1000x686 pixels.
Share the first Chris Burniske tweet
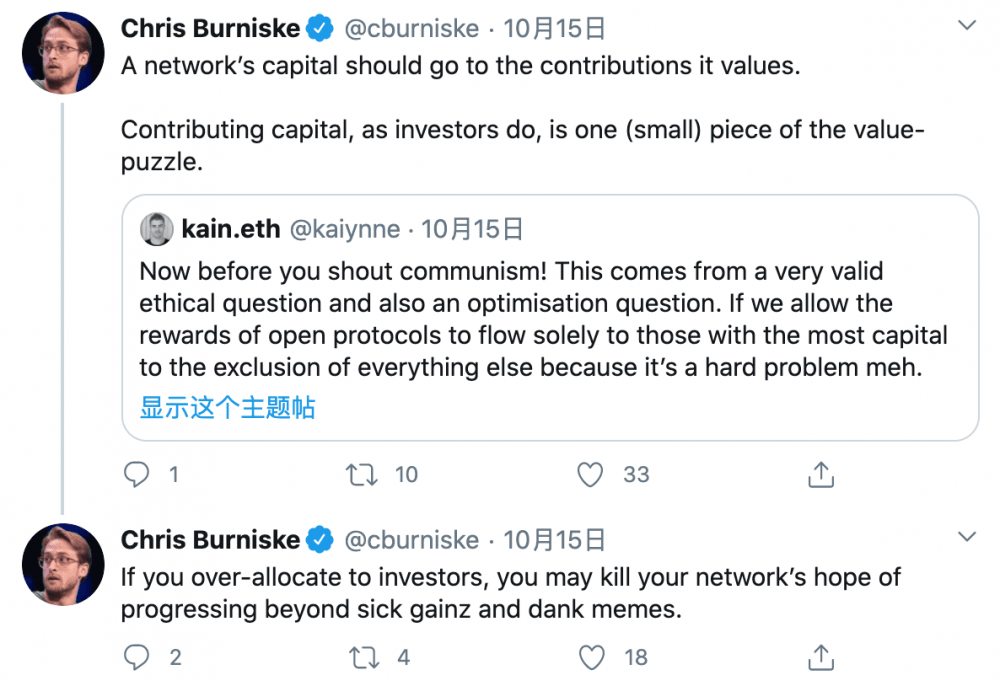pyautogui.click(x=820, y=474)
